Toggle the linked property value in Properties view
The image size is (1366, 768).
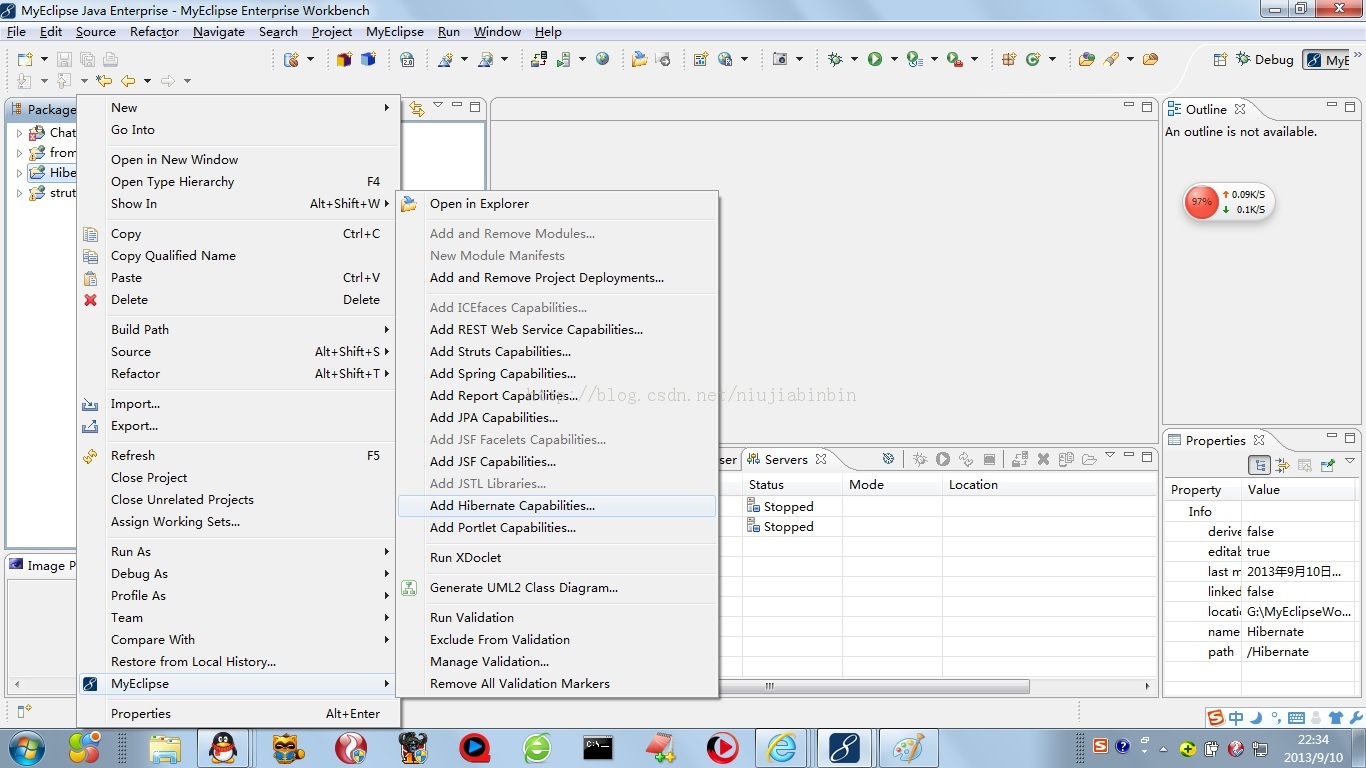click(1272, 591)
